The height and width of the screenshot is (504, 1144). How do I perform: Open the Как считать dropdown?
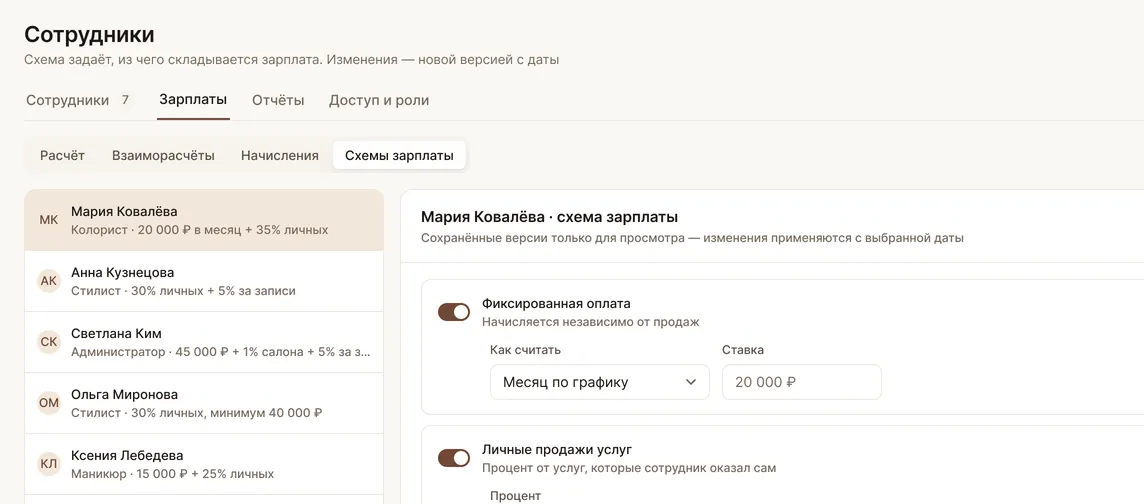[600, 382]
